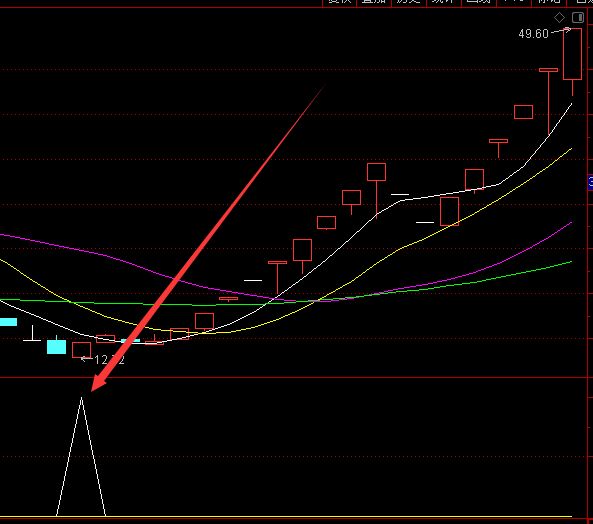Select the 画线 toolbar tab
This screenshot has width=593, height=524.
click(x=478, y=2)
